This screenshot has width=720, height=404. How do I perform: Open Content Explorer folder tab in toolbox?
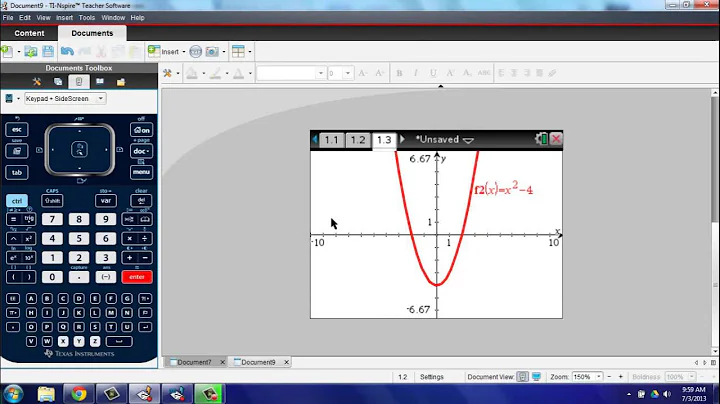[121, 82]
